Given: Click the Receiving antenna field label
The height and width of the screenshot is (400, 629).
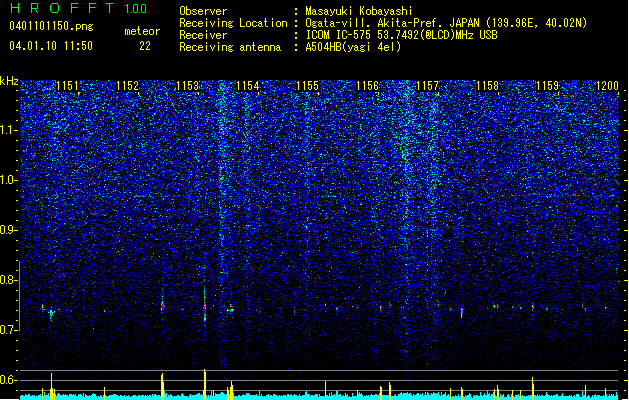Looking at the screenshot, I should pyautogui.click(x=230, y=47).
